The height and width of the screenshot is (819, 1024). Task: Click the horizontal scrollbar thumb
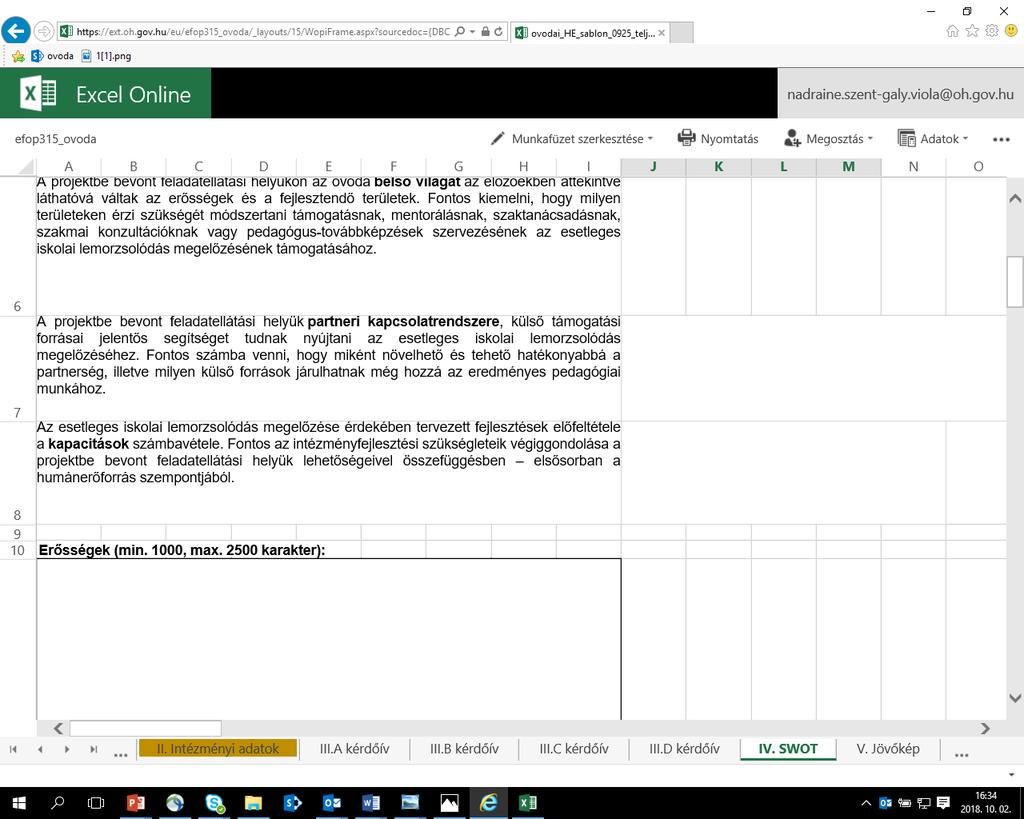[x=146, y=728]
